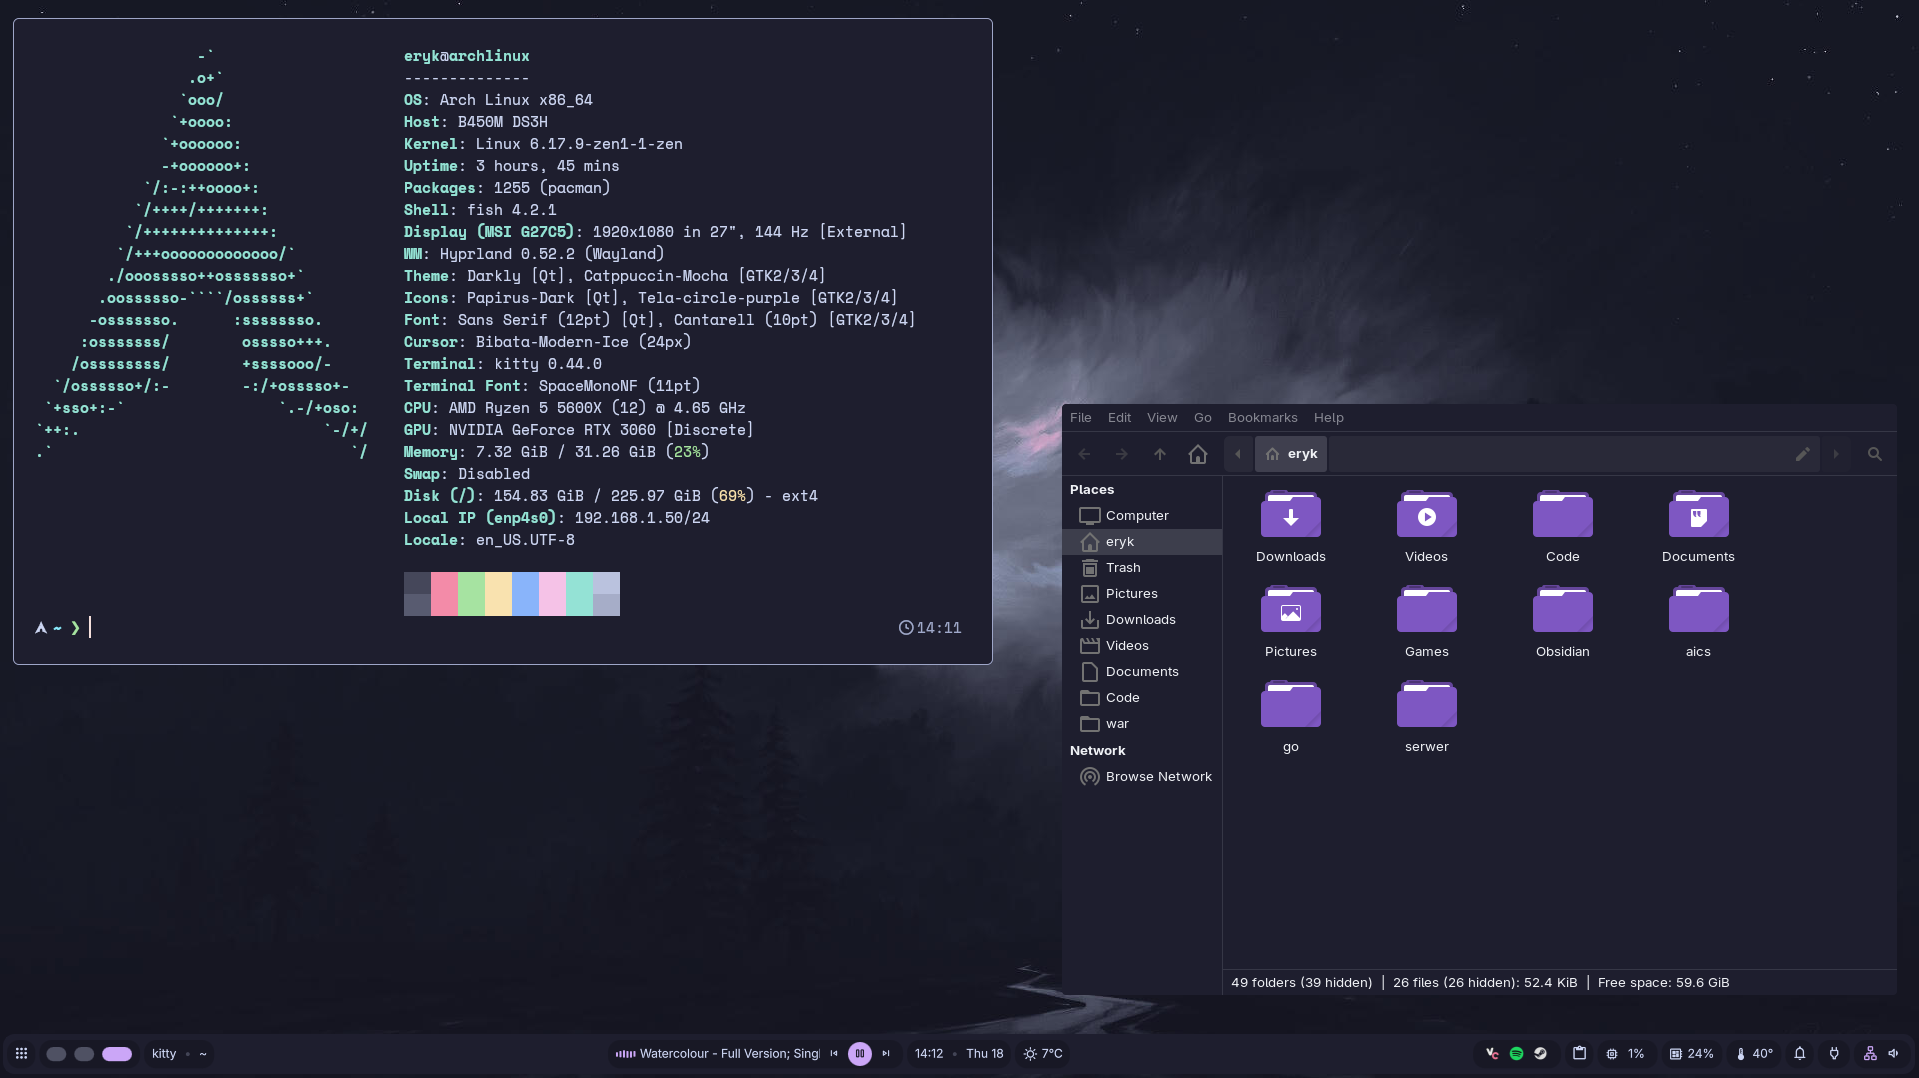Open the Edit menu
The width and height of the screenshot is (1919, 1078).
click(1119, 418)
